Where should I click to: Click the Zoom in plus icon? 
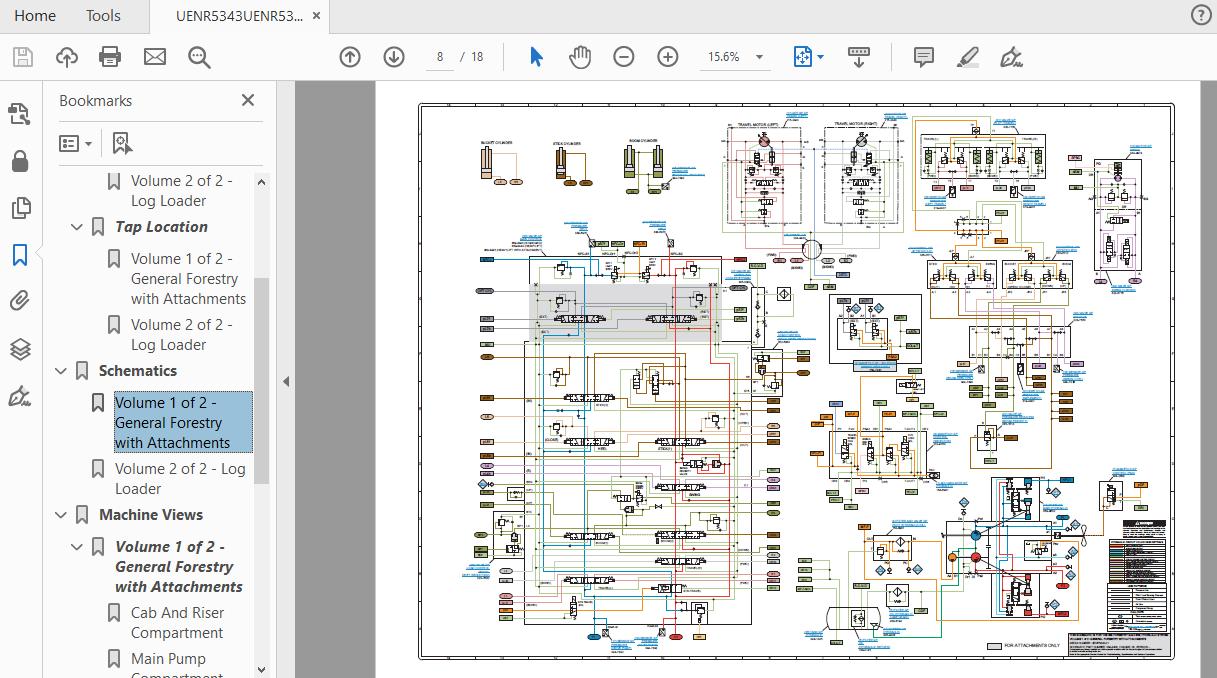click(668, 57)
